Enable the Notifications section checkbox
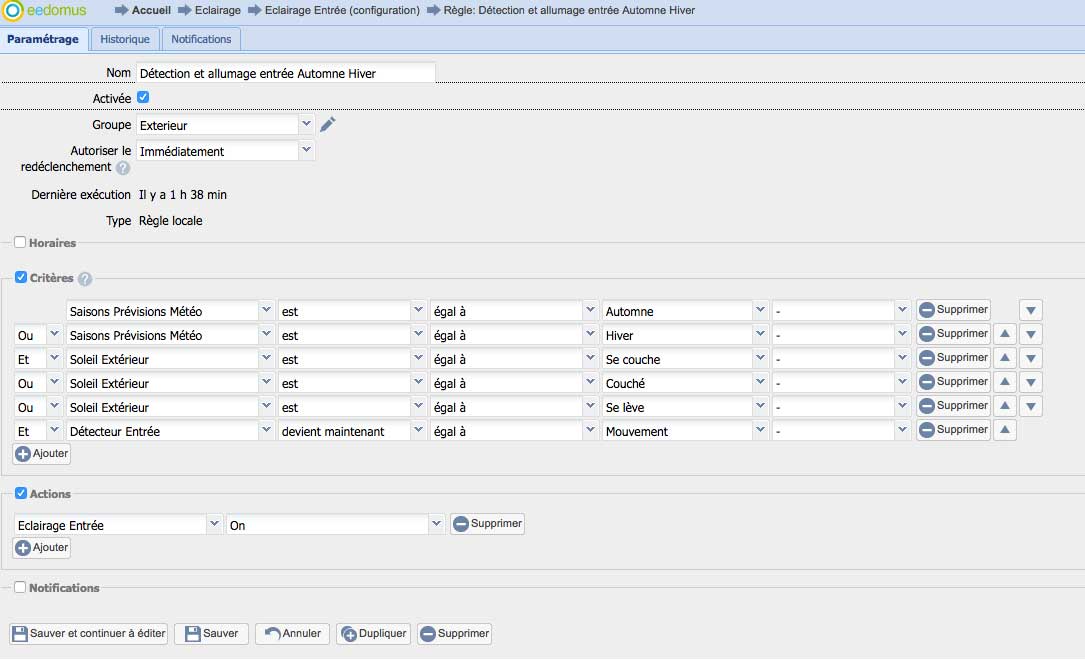The width and height of the screenshot is (1085, 660). (x=20, y=588)
